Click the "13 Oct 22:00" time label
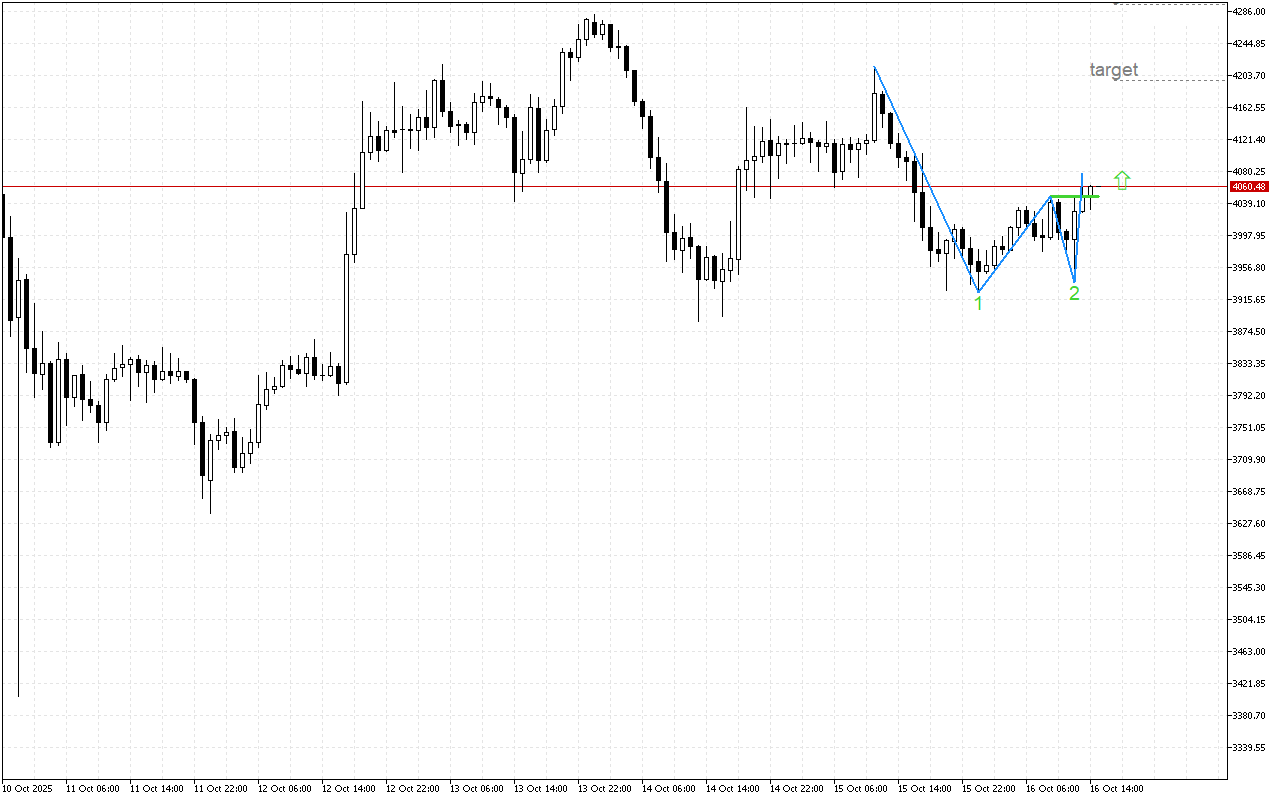Image resolution: width=1280 pixels, height=800 pixels. click(605, 788)
